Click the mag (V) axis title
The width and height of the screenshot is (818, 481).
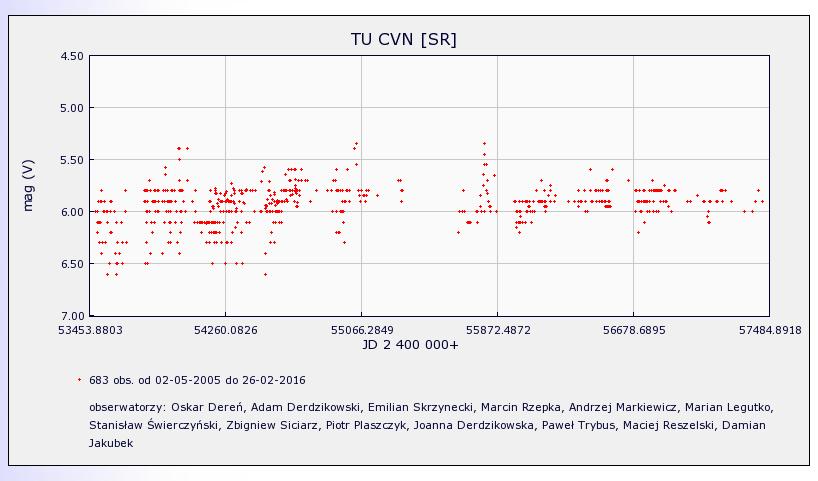[x=28, y=186]
